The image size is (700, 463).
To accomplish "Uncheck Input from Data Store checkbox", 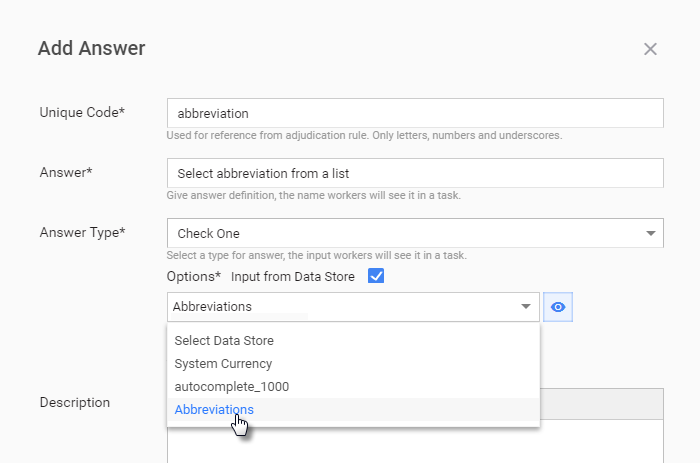I will [376, 276].
